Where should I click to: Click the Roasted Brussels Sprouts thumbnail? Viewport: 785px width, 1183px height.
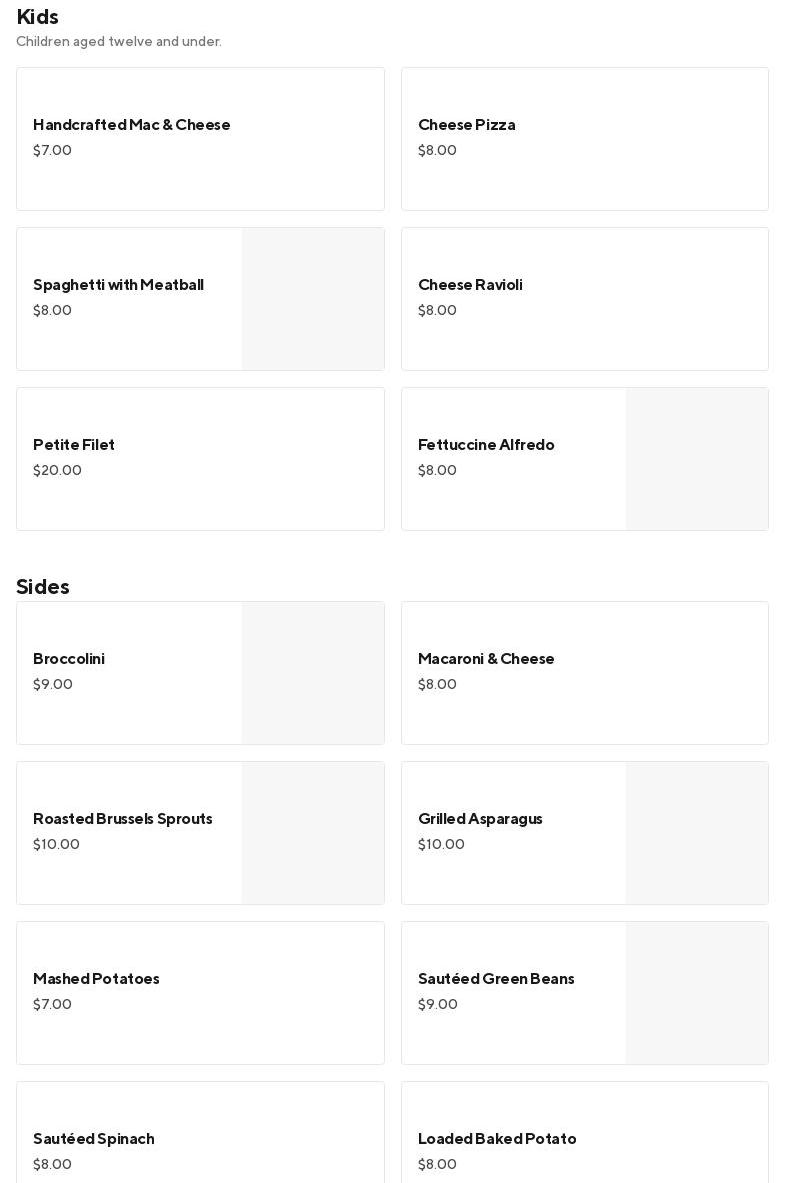tap(312, 833)
